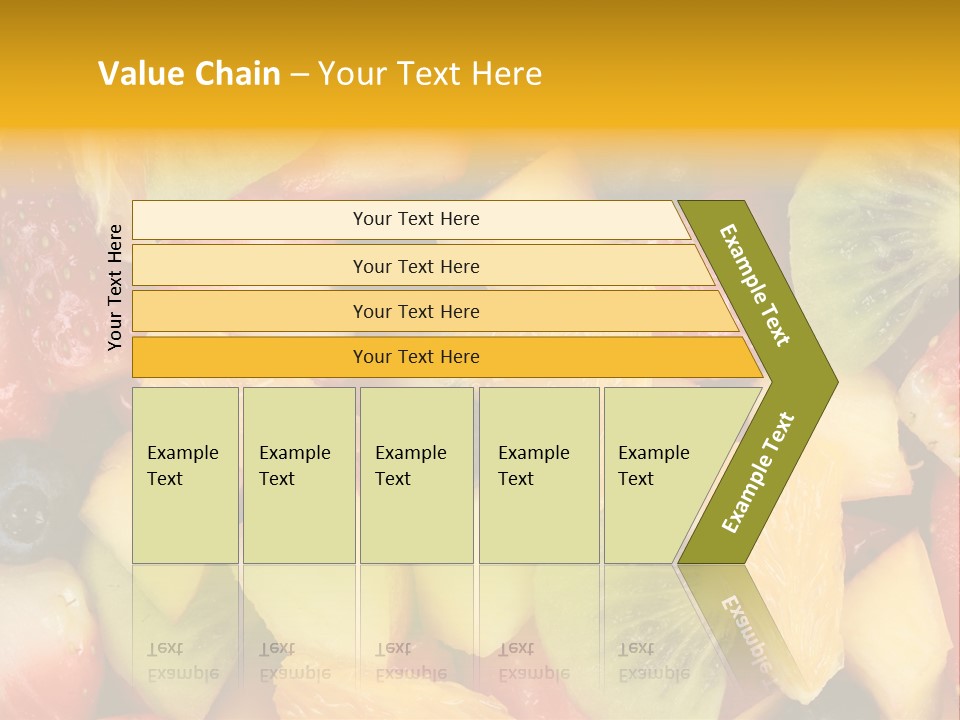Select the first 'Example Text' green box
The image size is (960, 720).
(x=186, y=475)
